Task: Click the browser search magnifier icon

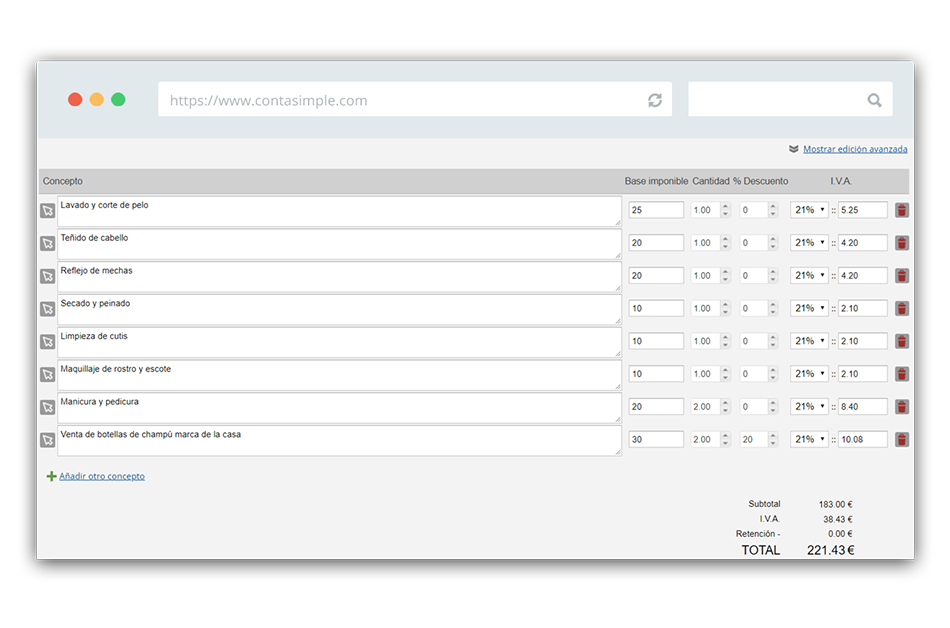Action: [874, 100]
